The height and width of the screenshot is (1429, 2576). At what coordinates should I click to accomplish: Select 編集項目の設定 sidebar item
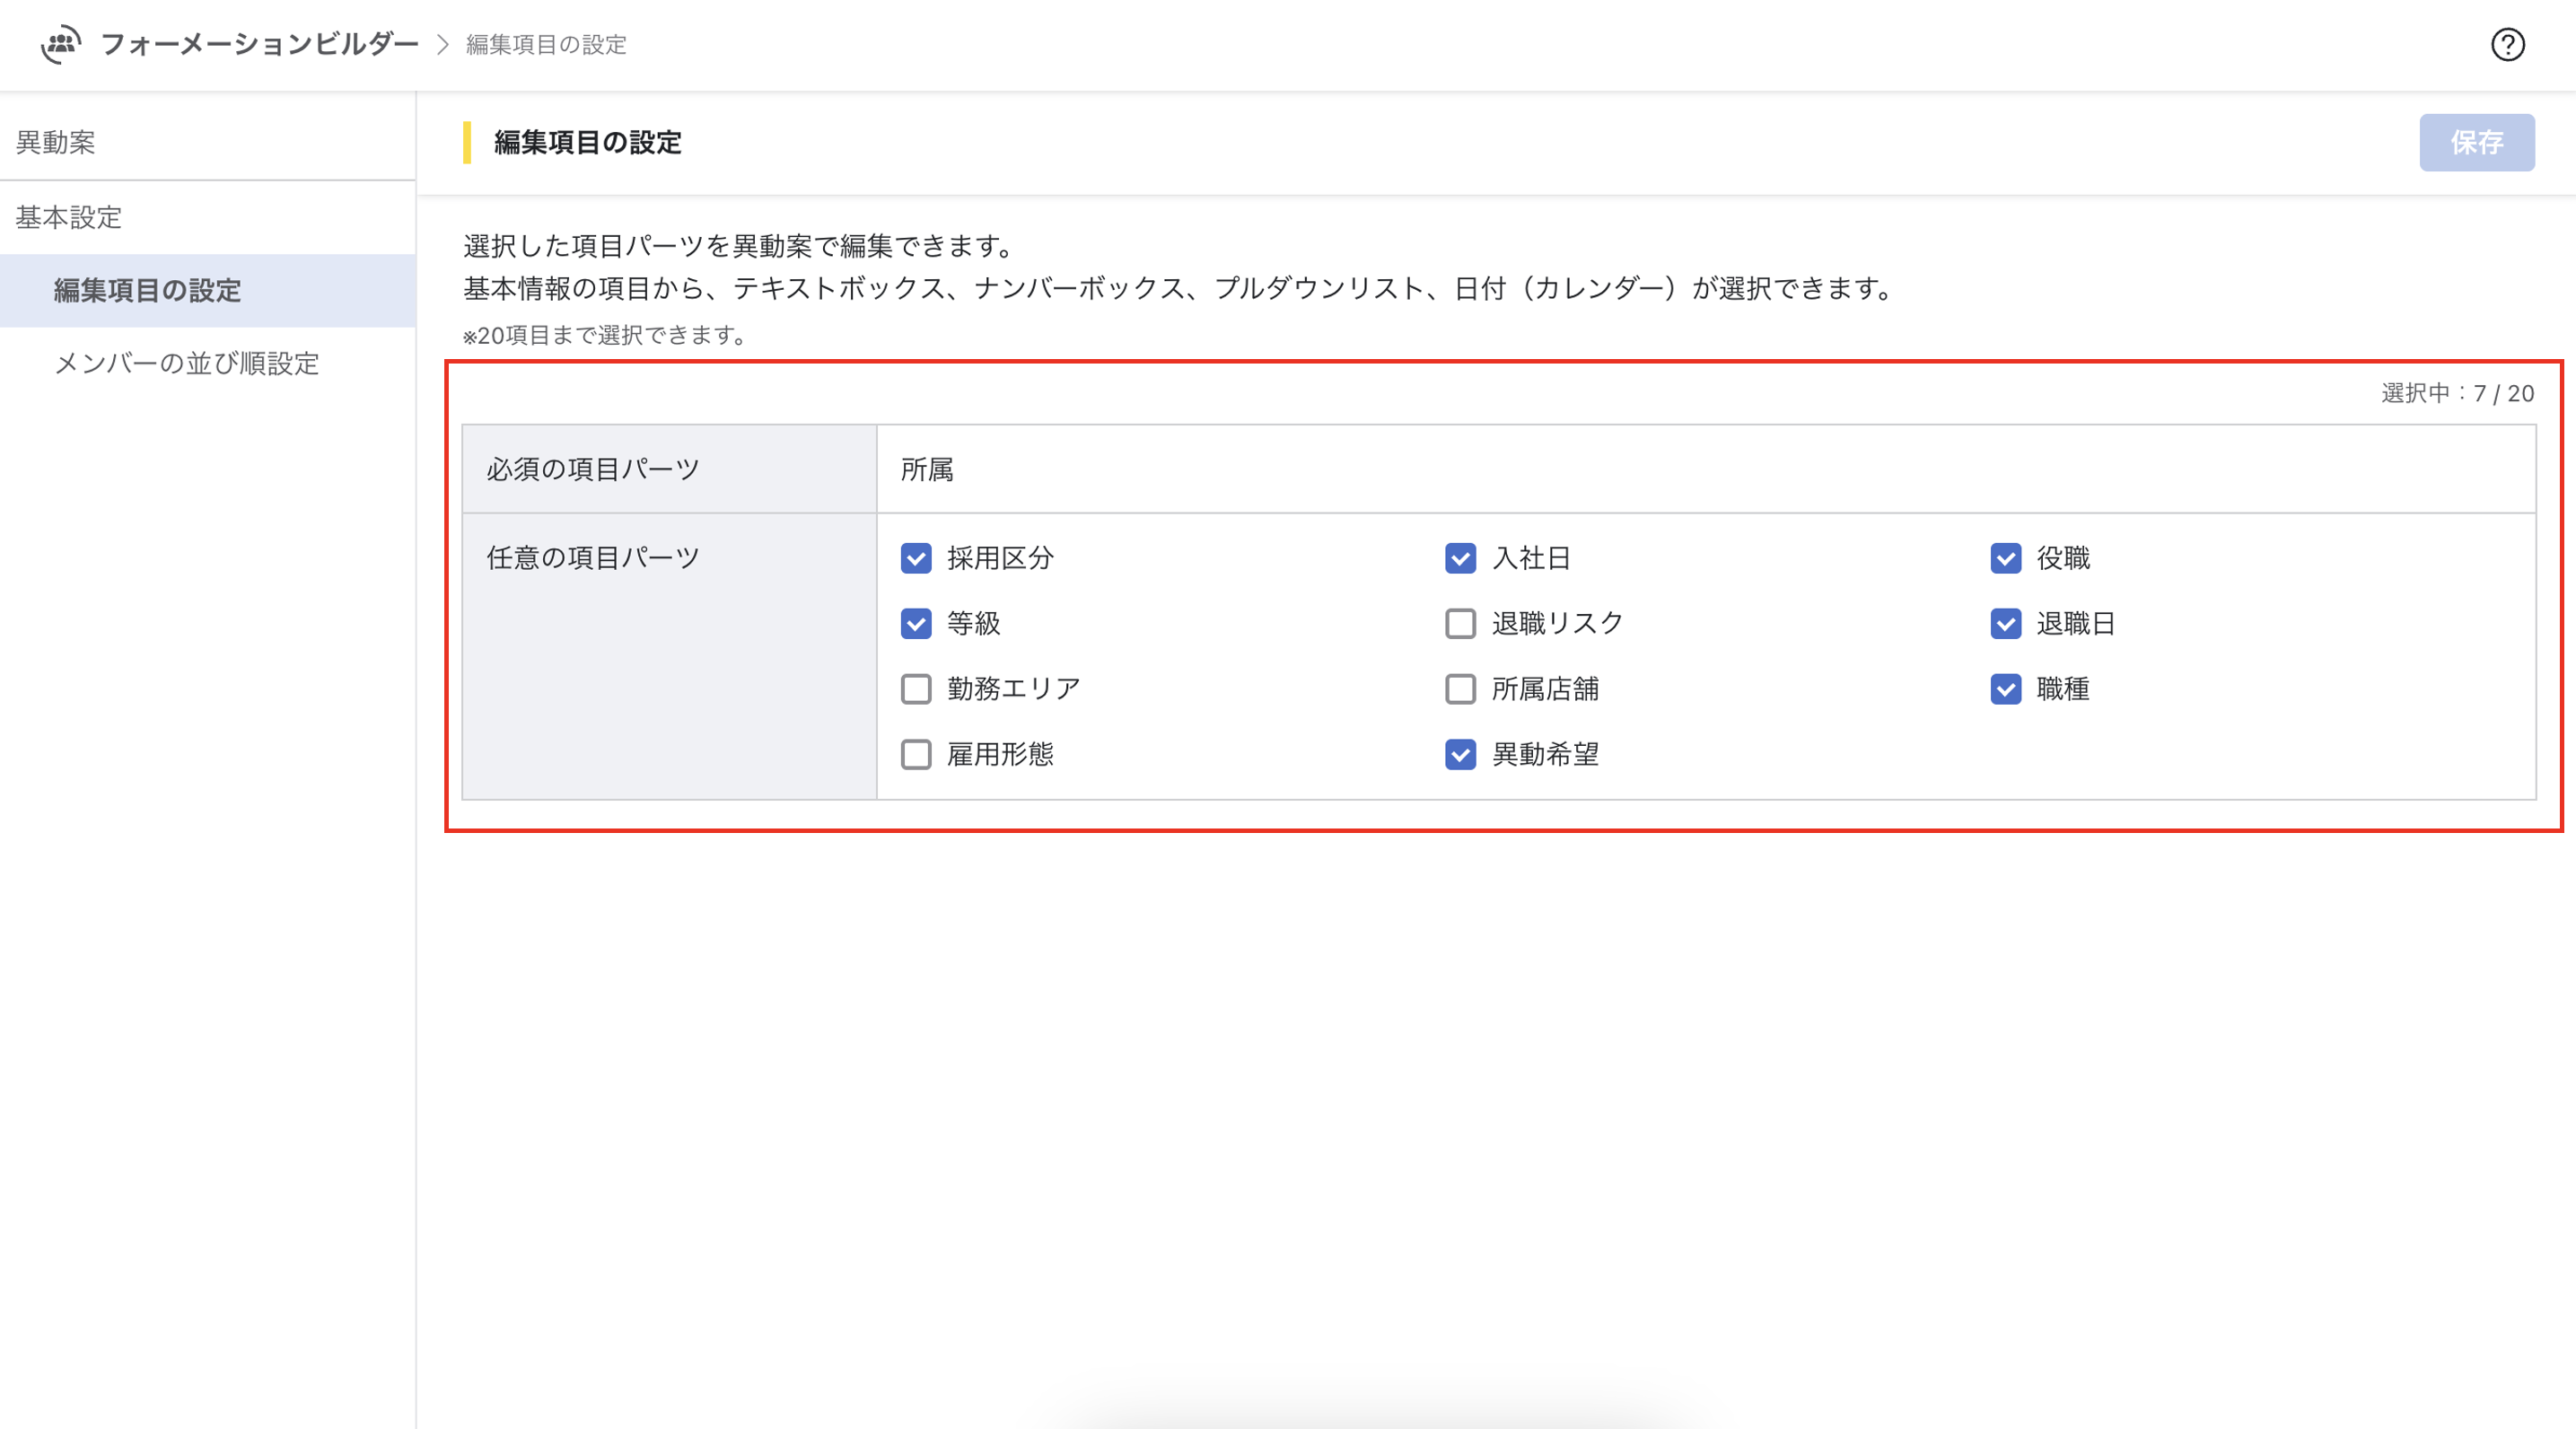click(x=148, y=290)
